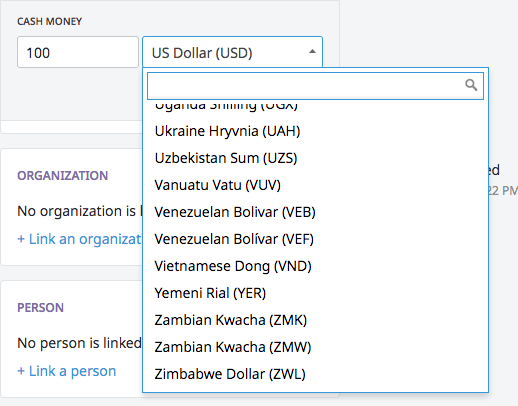Image resolution: width=518 pixels, height=406 pixels.
Task: Select Ukraine Hryvnia (UAH)
Action: [315, 131]
